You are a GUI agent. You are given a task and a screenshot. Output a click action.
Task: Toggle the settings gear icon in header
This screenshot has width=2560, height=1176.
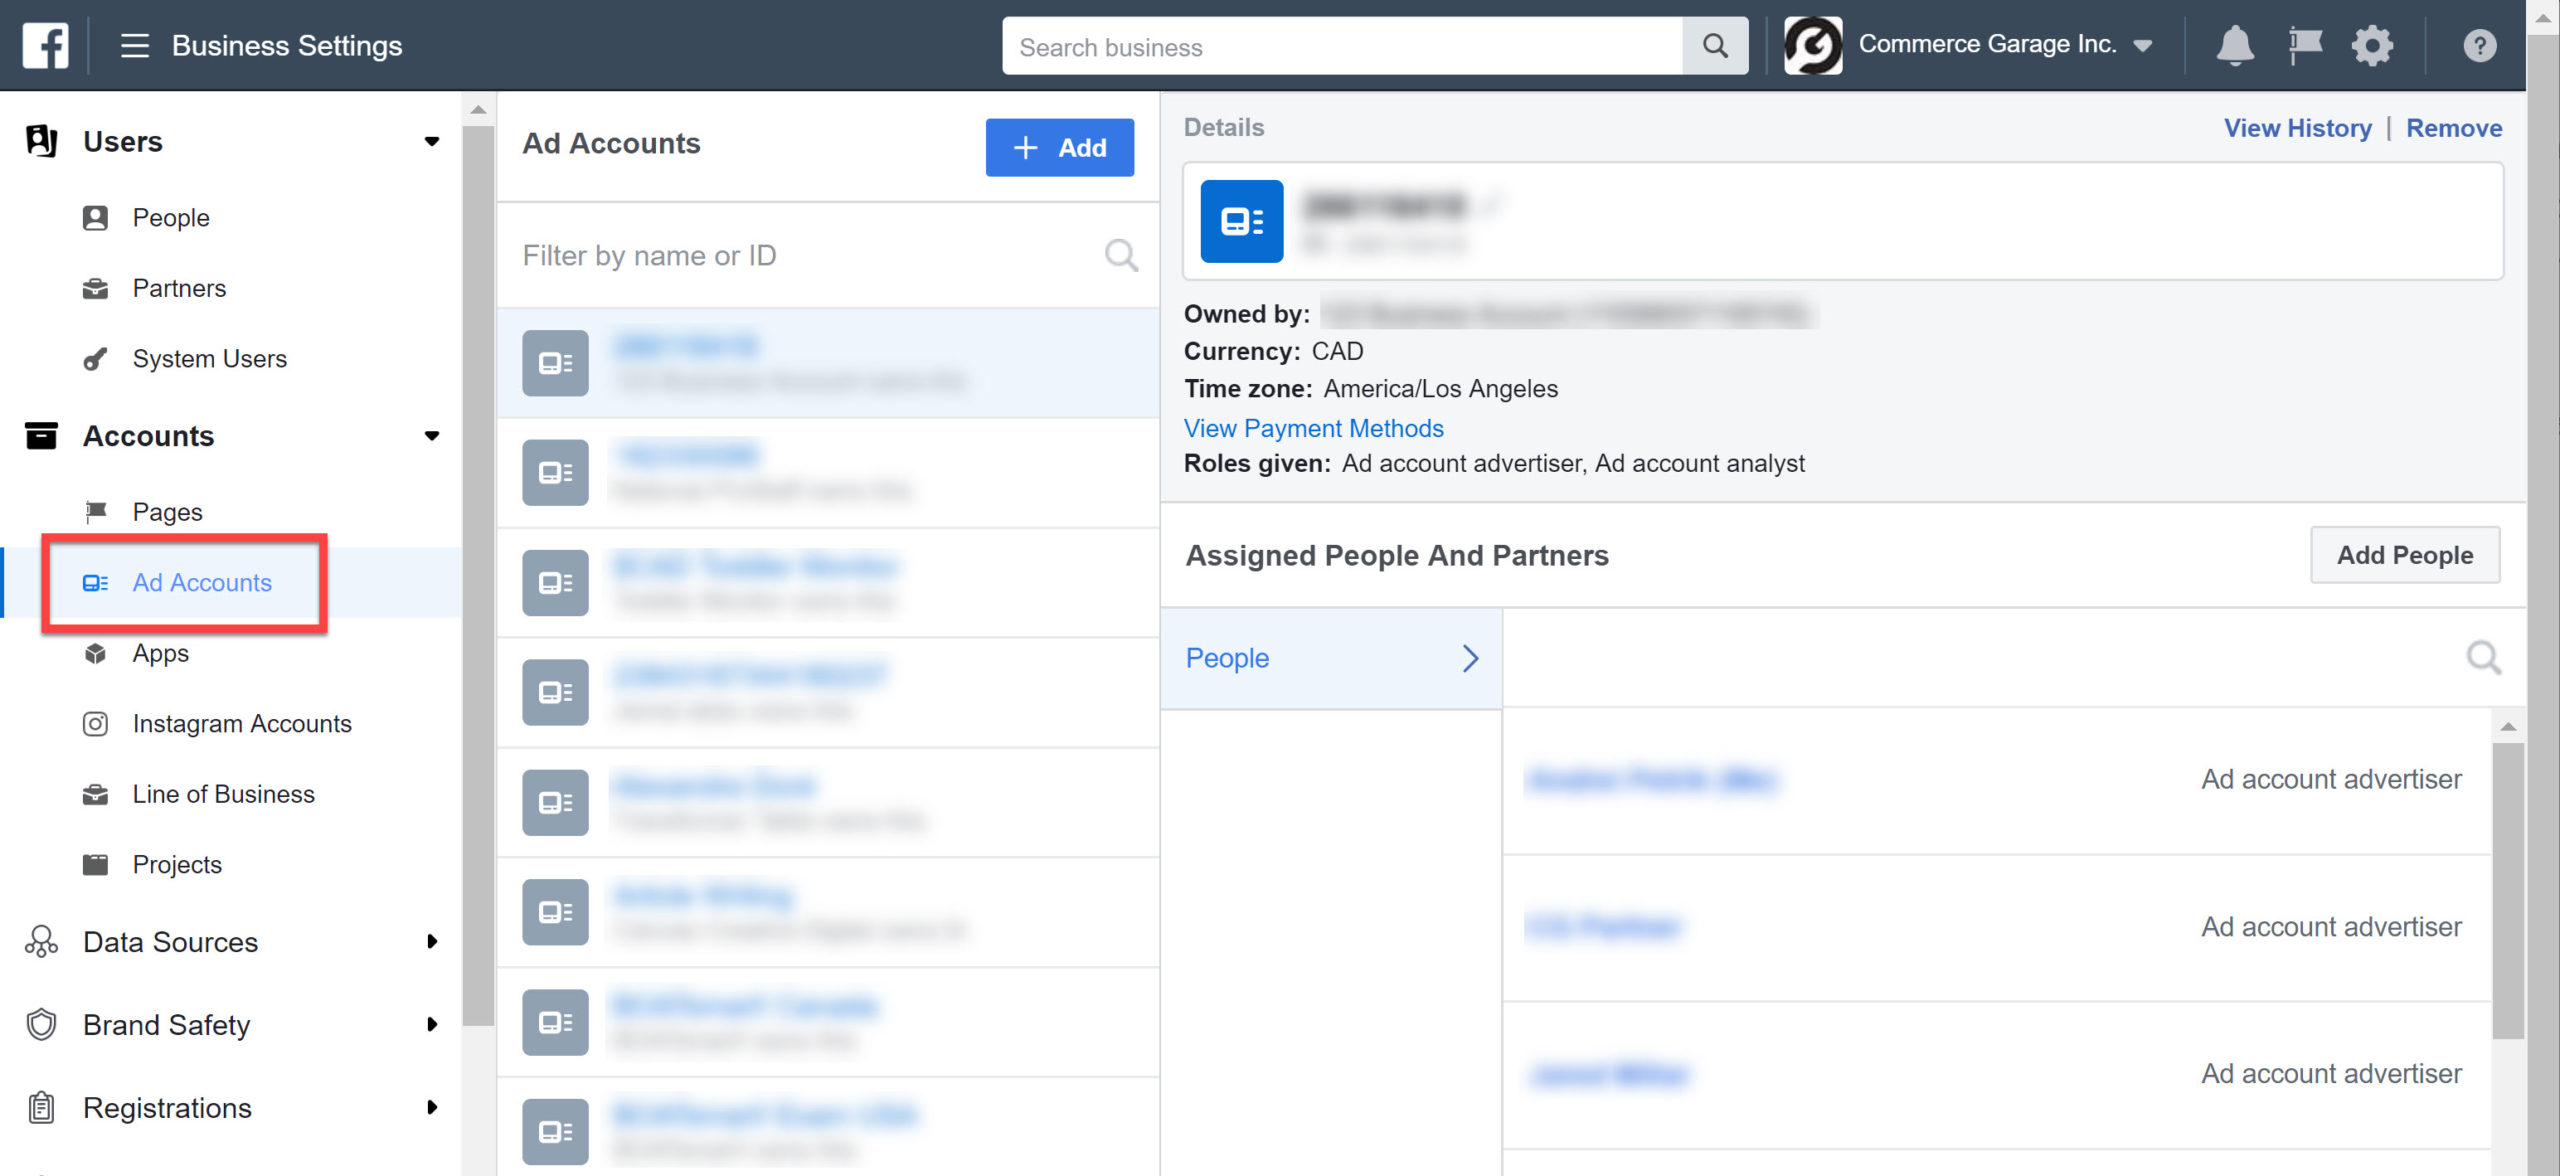click(x=2369, y=46)
